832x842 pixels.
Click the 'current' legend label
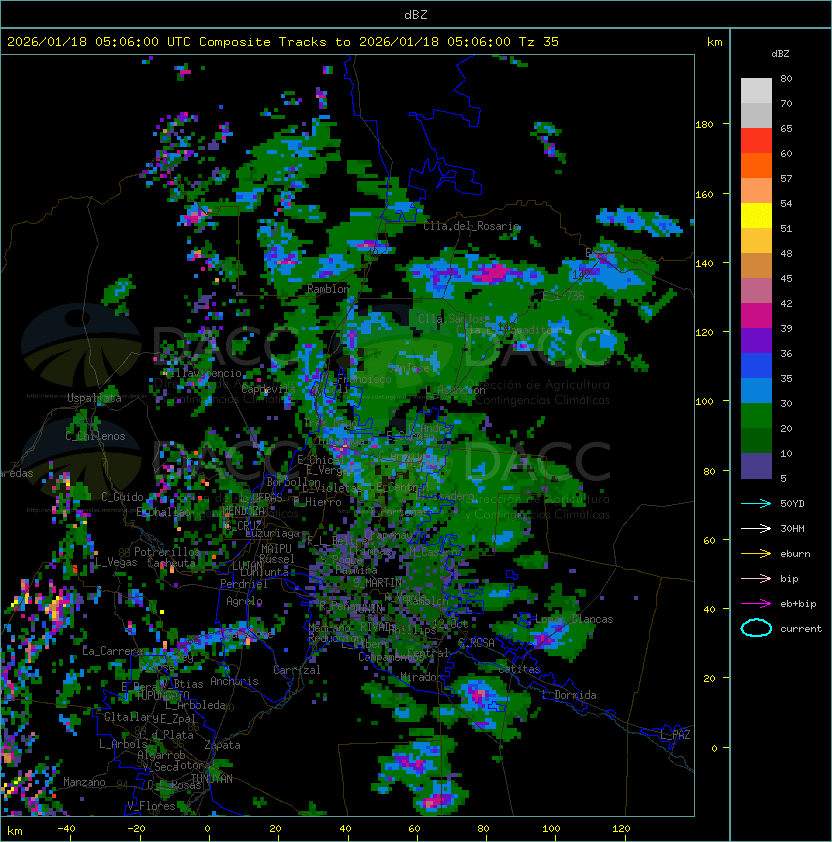(x=801, y=629)
